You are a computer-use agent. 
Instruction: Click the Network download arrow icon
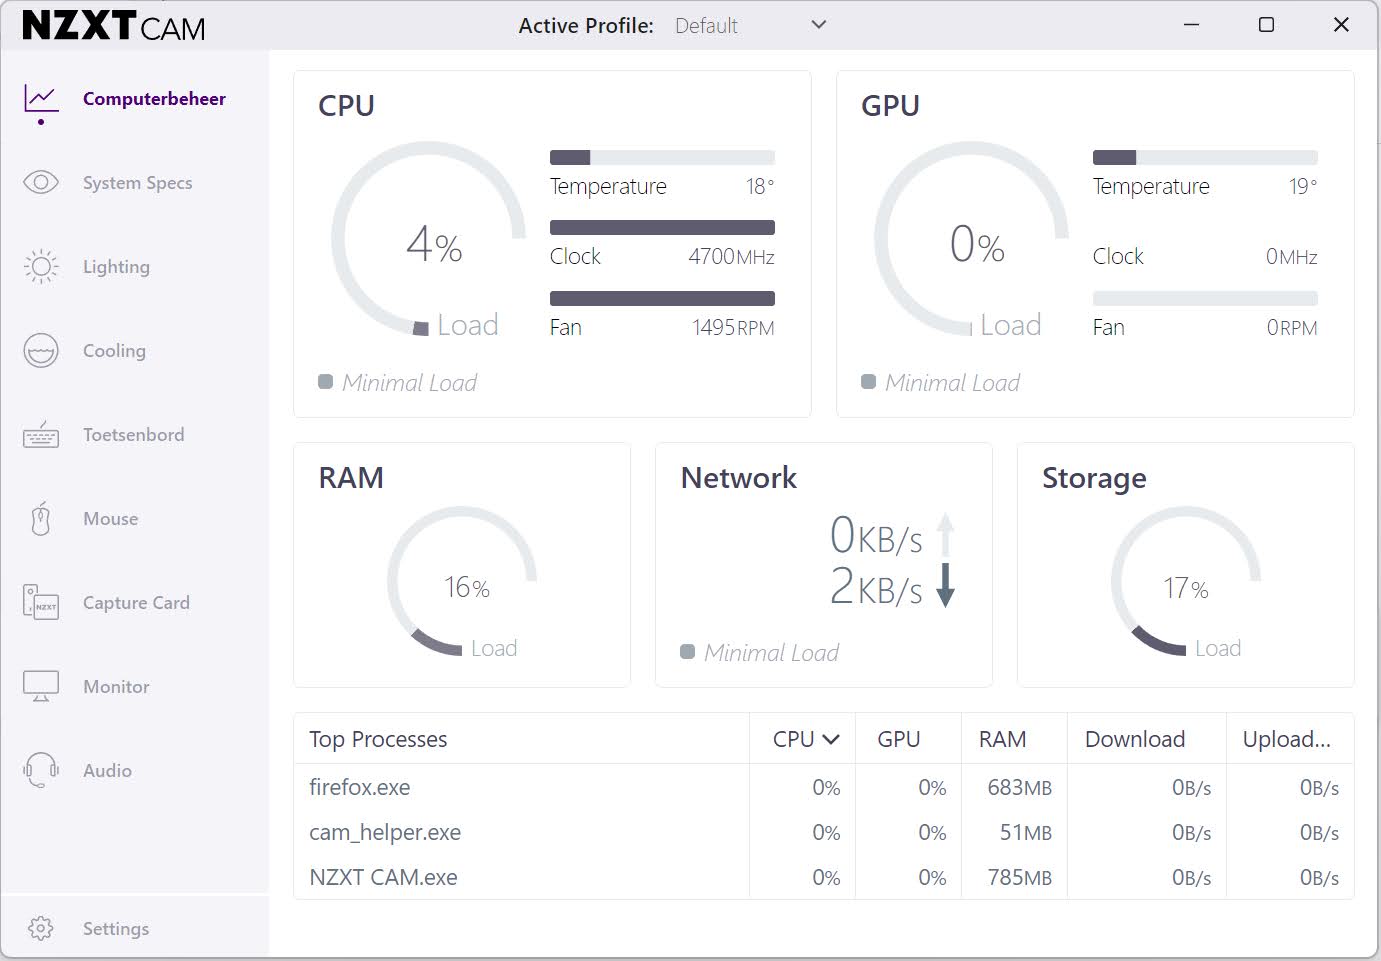(945, 585)
